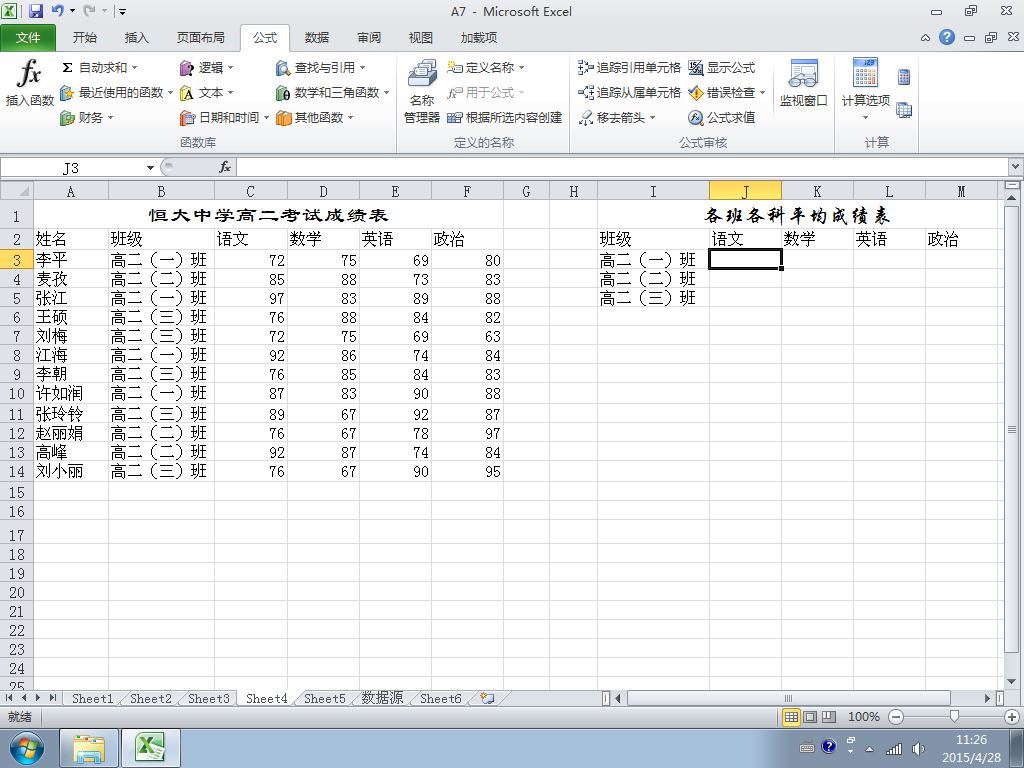Open the Watch Window (监视窗口)
1024x768 pixels.
tap(803, 83)
